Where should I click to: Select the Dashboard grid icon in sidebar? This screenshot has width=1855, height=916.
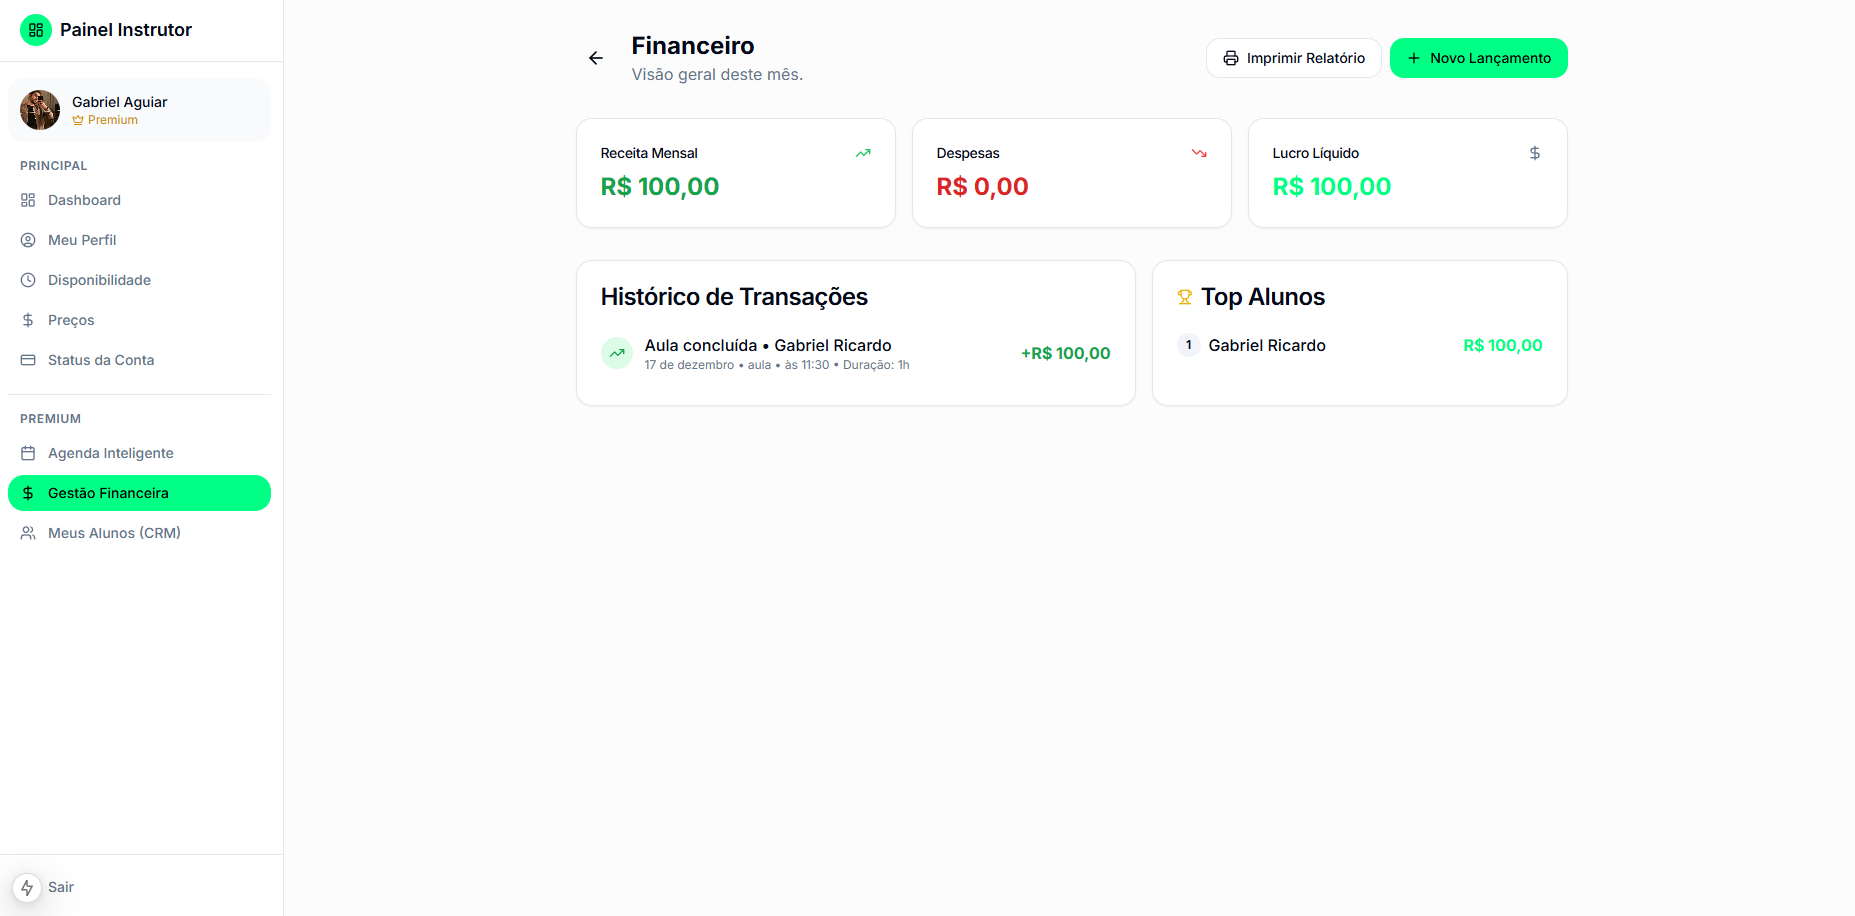(29, 200)
